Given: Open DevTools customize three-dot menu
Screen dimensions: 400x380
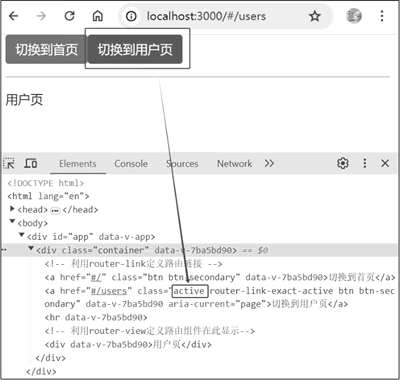Looking at the screenshot, I should [x=365, y=163].
